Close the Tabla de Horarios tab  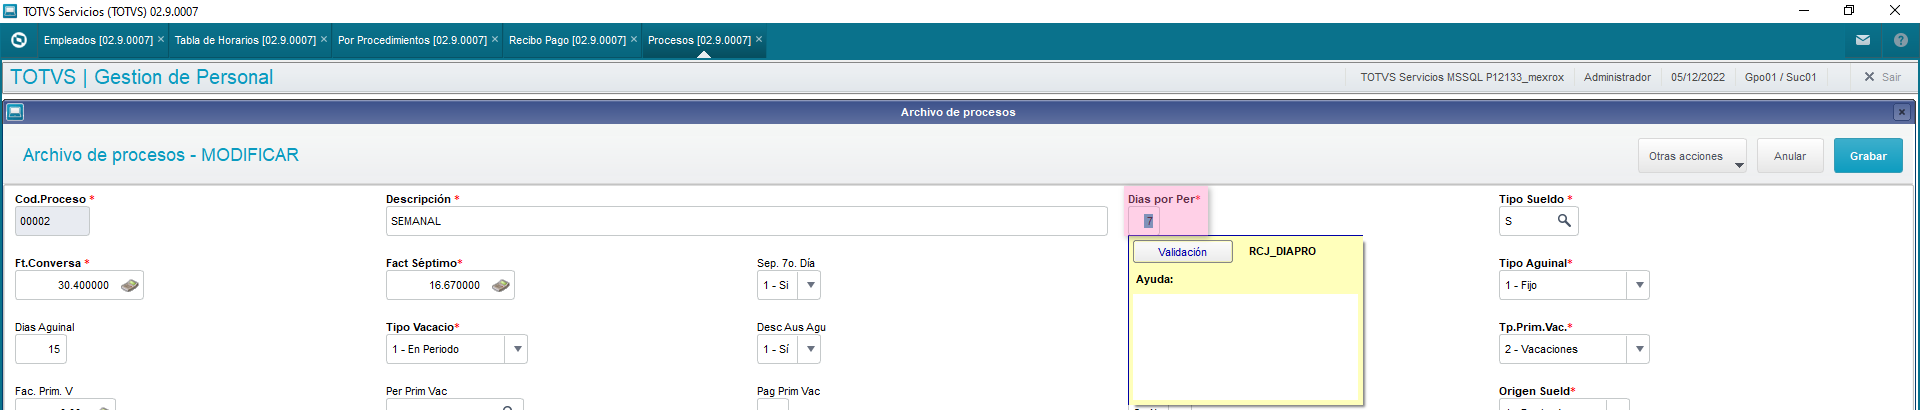(x=324, y=39)
